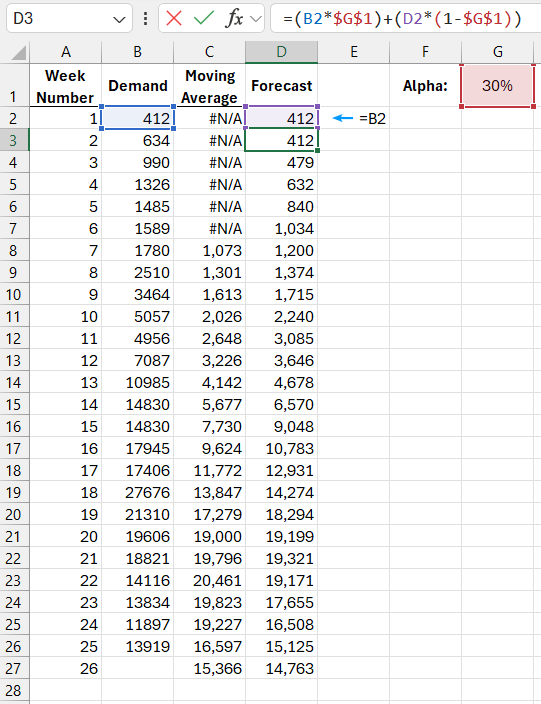This screenshot has height=704, width=541.
Task: Click the Forecast header cell
Action: [281, 85]
